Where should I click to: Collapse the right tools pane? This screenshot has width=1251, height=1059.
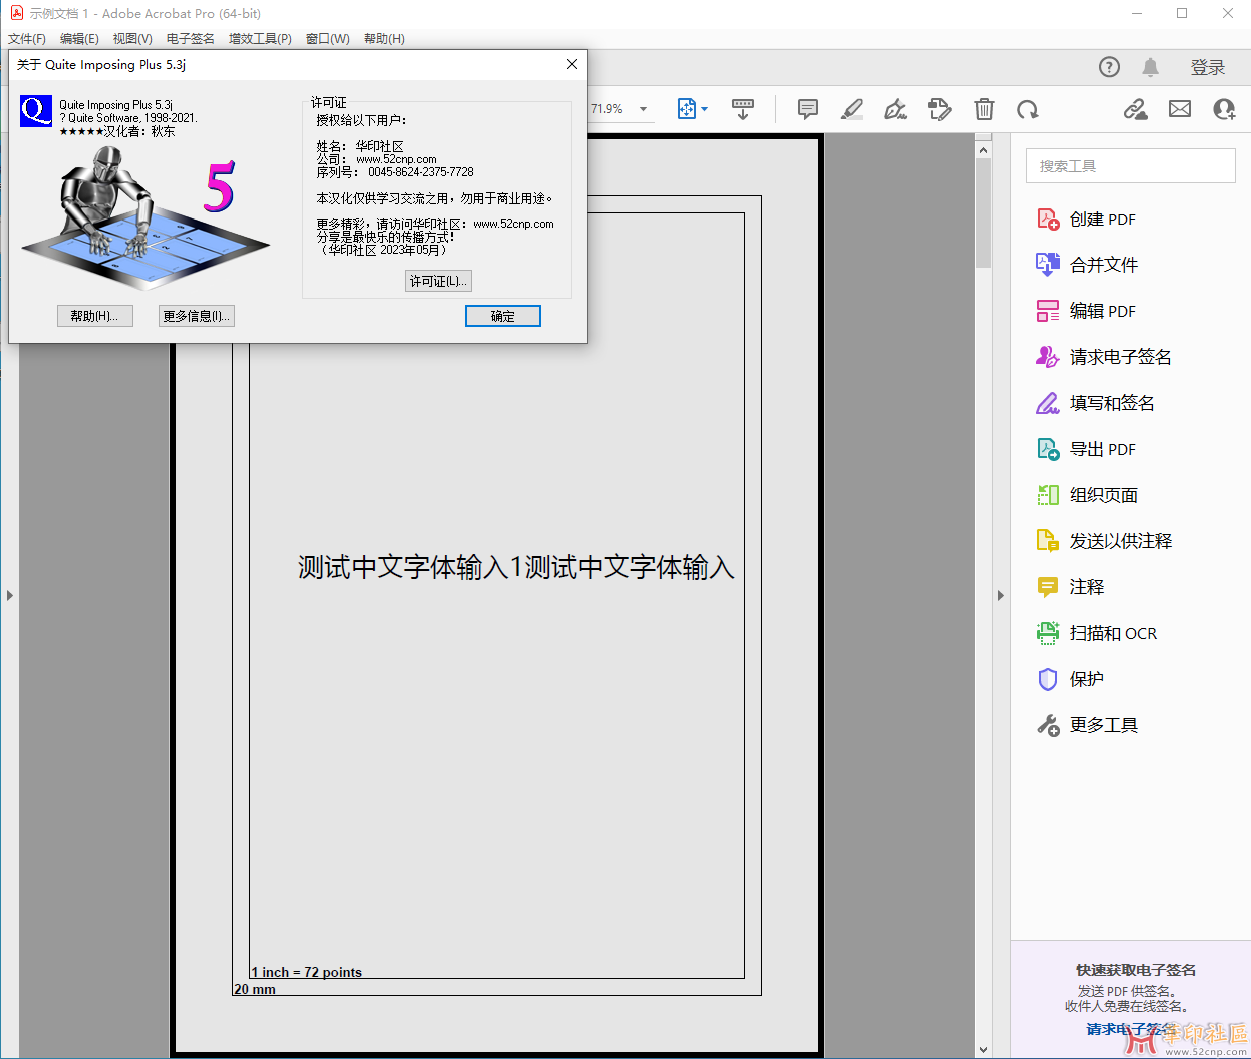(x=1001, y=595)
